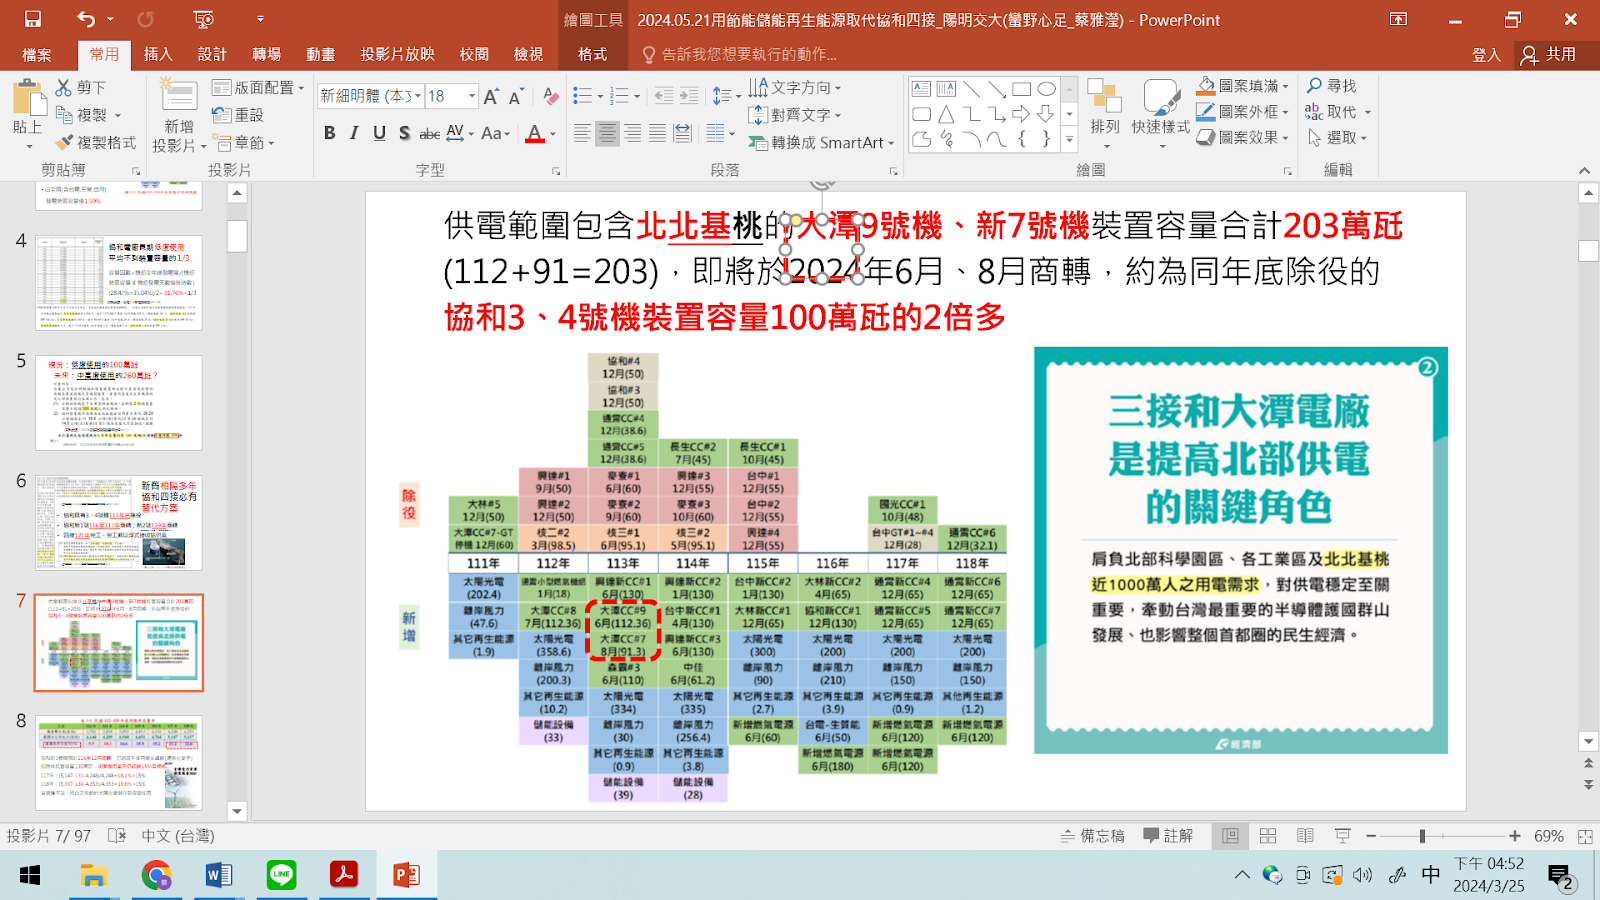Toggle Bold formatting
The height and width of the screenshot is (900, 1600).
[329, 133]
